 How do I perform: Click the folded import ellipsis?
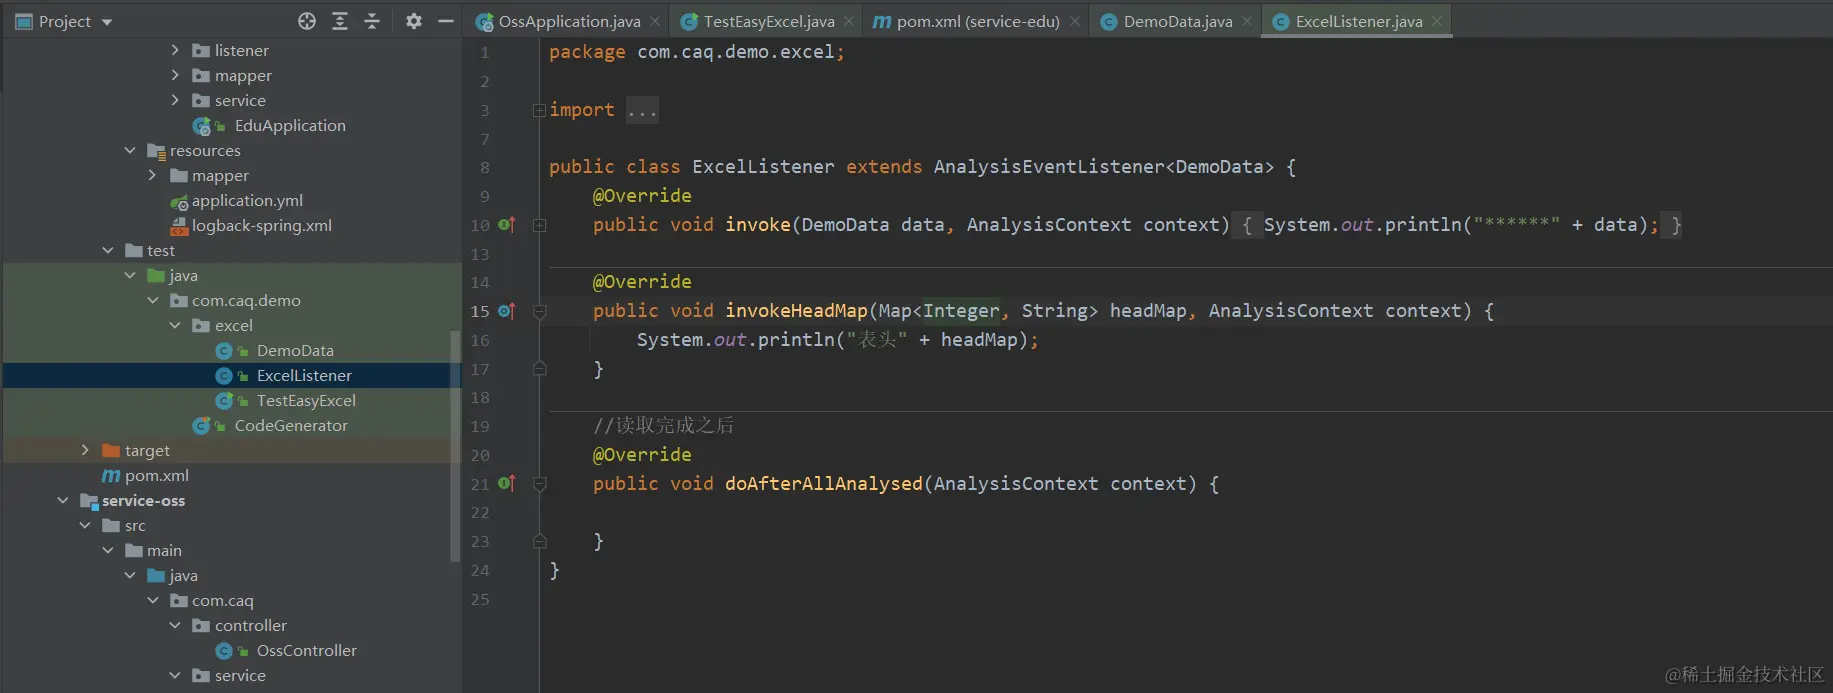tap(642, 110)
